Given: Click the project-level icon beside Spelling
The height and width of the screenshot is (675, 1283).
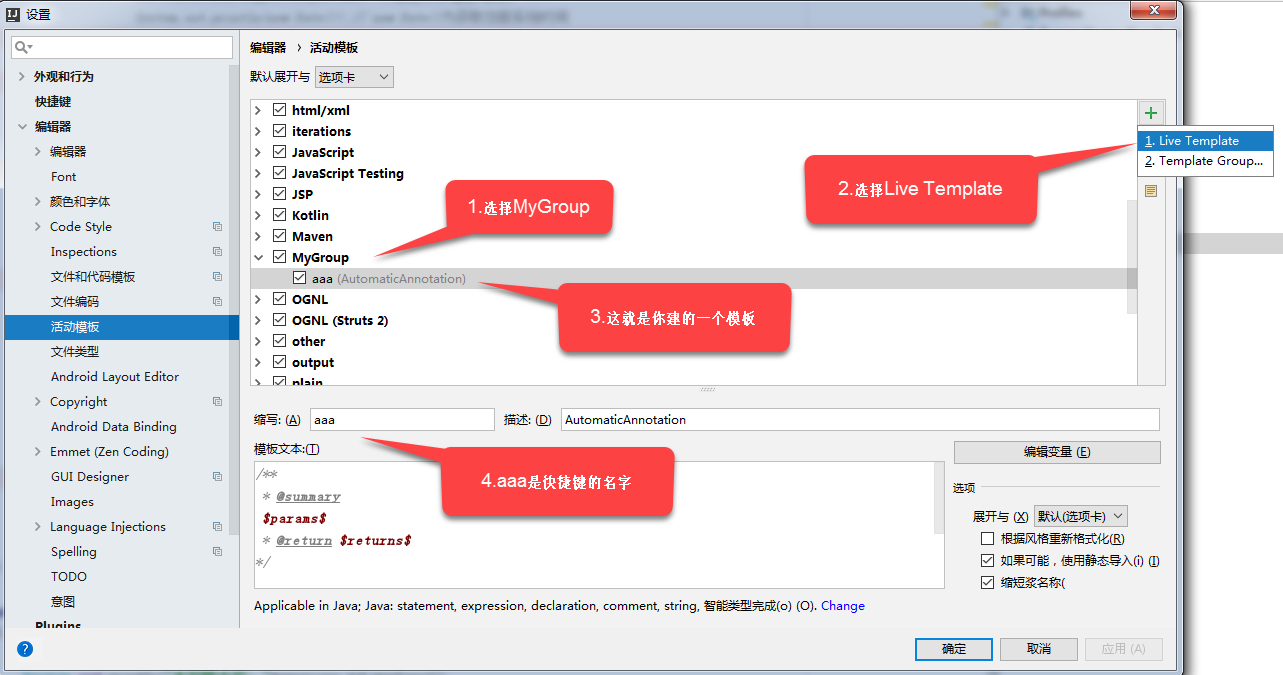Looking at the screenshot, I should tap(217, 552).
